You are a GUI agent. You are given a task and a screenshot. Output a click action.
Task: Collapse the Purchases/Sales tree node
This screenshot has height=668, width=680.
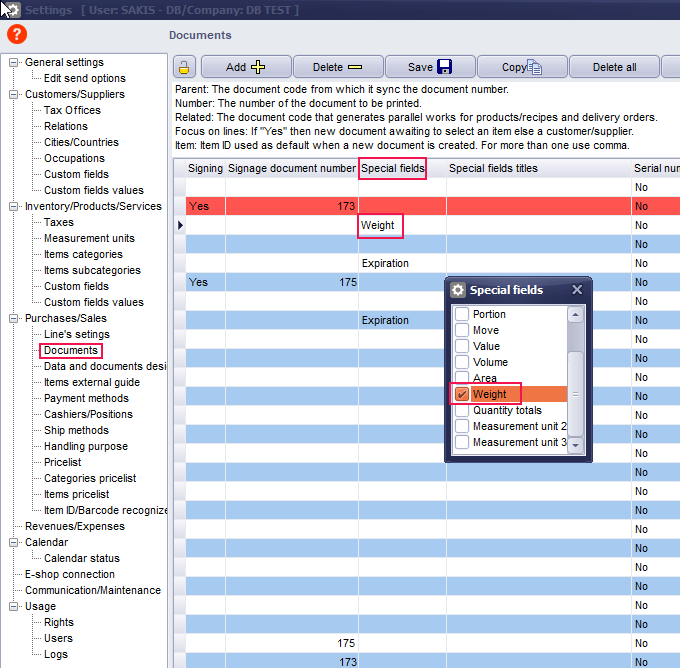pos(14,318)
